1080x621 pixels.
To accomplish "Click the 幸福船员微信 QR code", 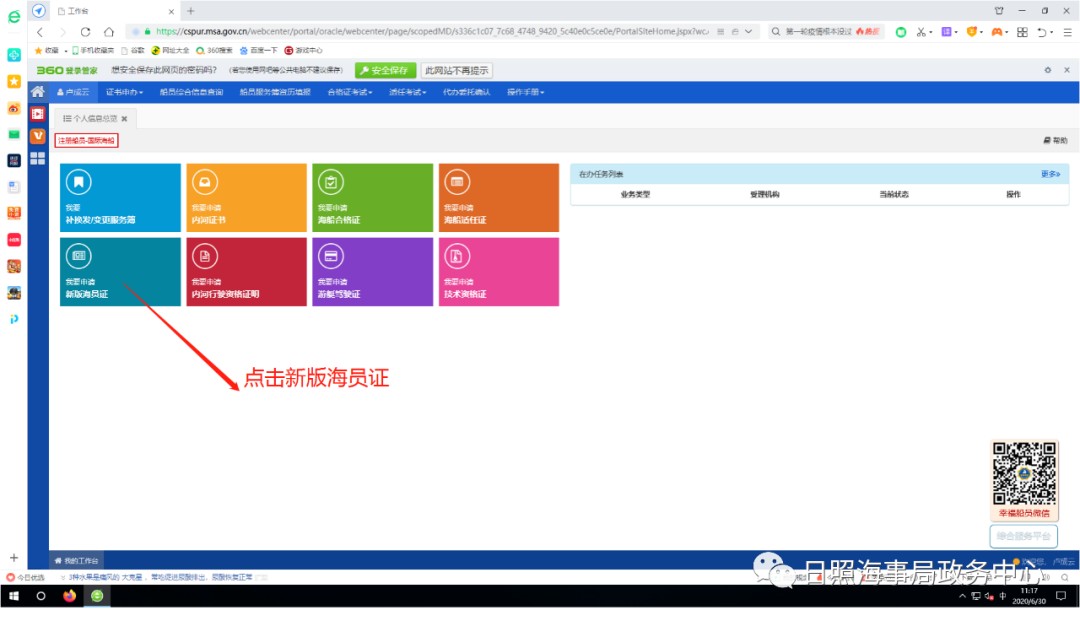I will click(1024, 474).
